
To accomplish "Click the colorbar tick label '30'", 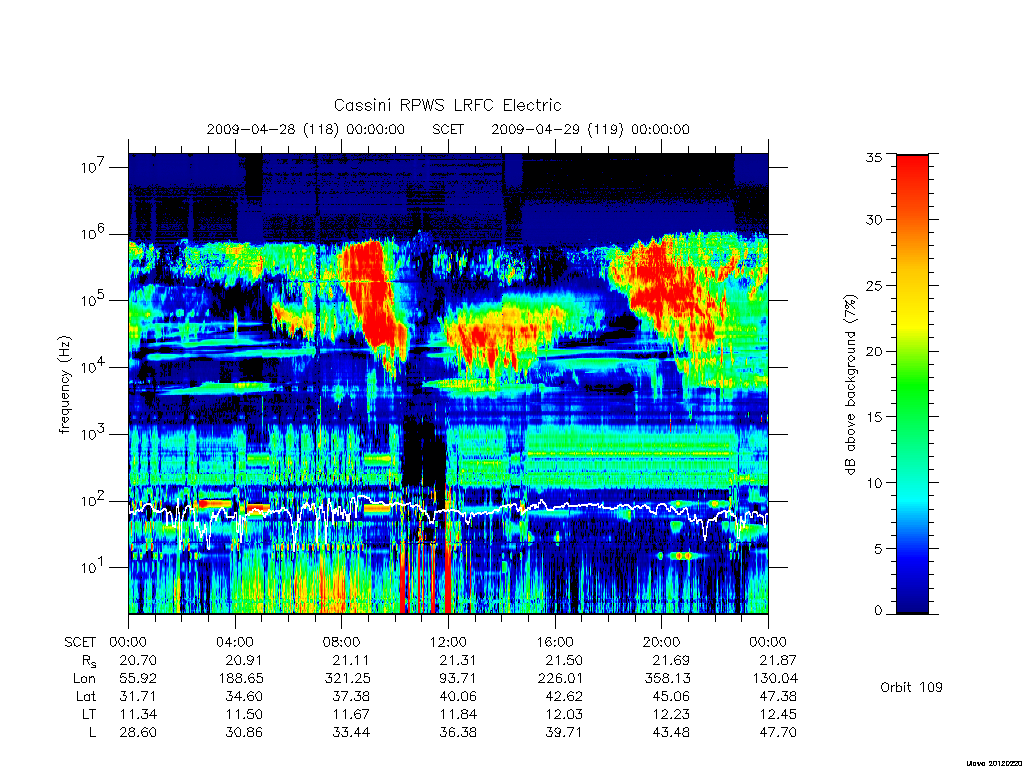I will tap(873, 219).
